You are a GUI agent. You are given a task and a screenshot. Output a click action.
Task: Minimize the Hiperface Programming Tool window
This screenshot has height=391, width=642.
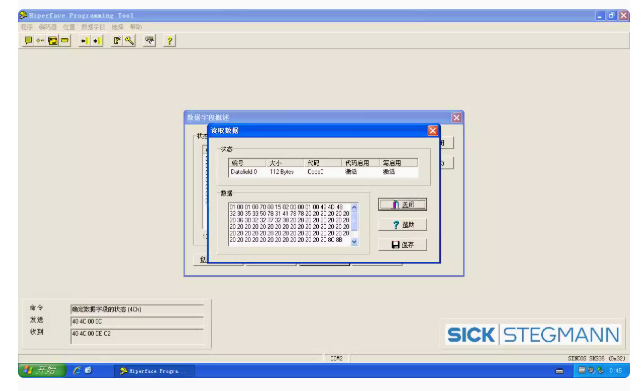coord(600,16)
